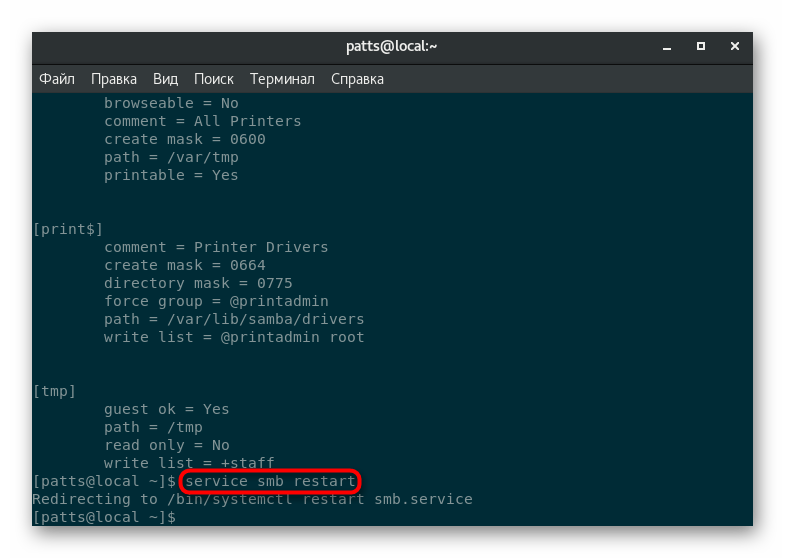Click the Redirecting to /bin/systemctl output line

pos(252,499)
